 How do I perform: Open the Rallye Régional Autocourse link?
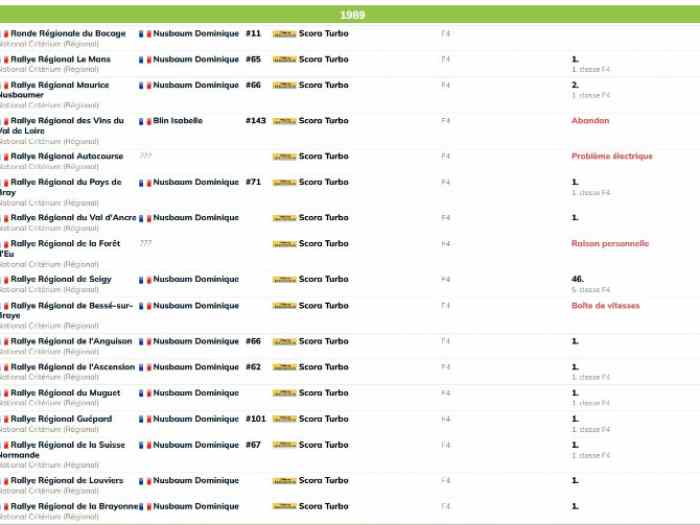(x=67, y=156)
